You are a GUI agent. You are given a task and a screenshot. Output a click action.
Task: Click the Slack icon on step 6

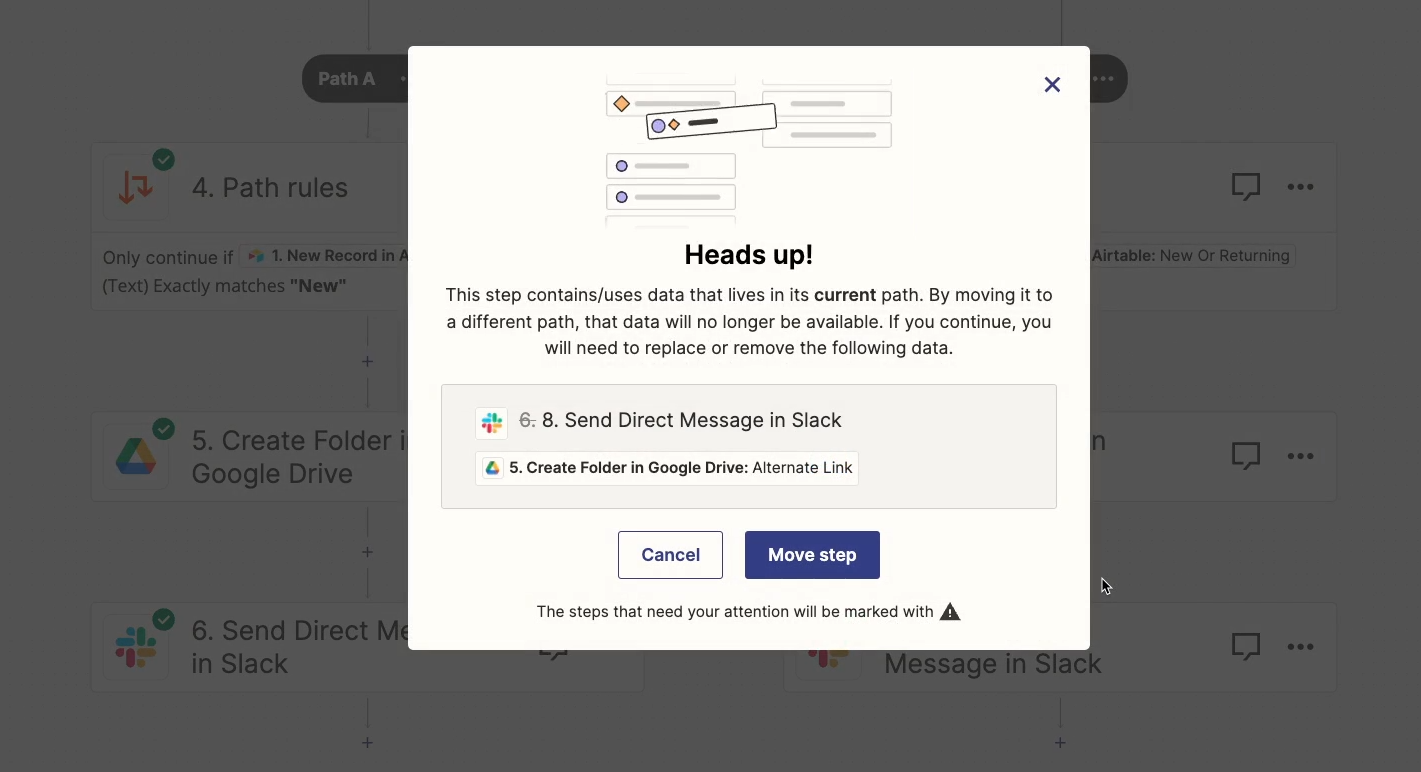point(136,647)
